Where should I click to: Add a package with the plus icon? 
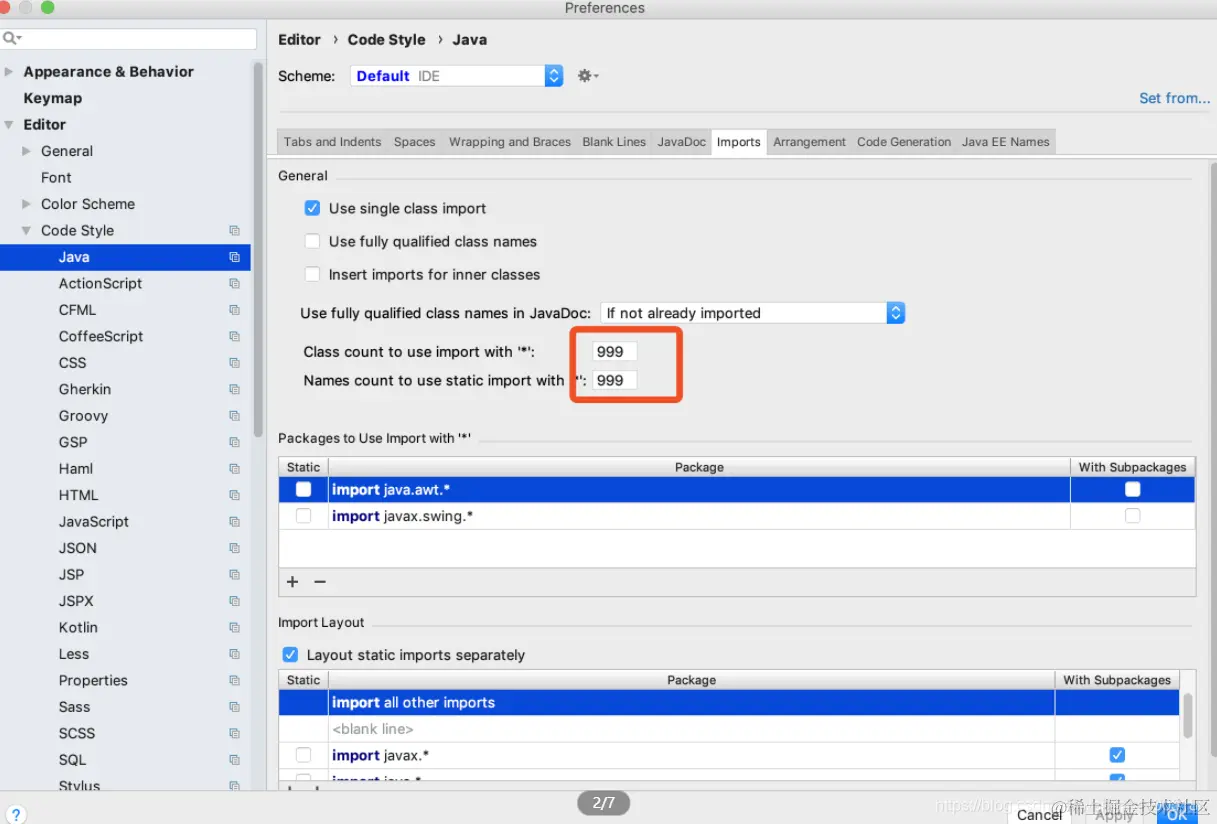(293, 582)
